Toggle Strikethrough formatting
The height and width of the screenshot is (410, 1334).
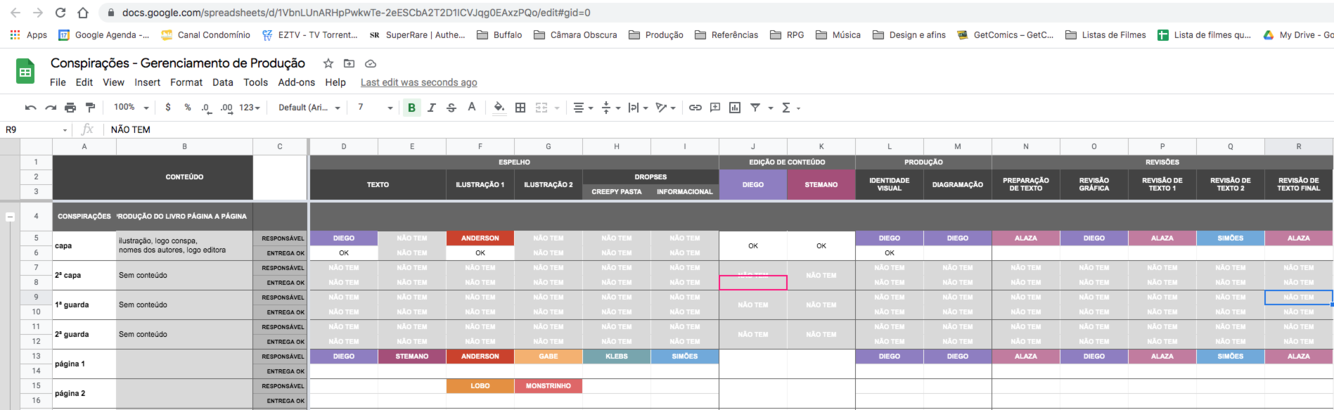tap(451, 108)
